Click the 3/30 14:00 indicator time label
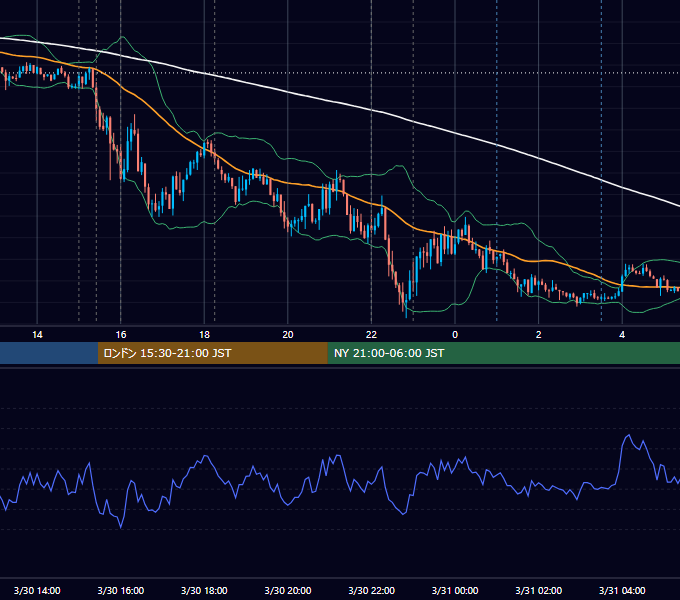Viewport: 680px width, 600px height. pos(37,590)
